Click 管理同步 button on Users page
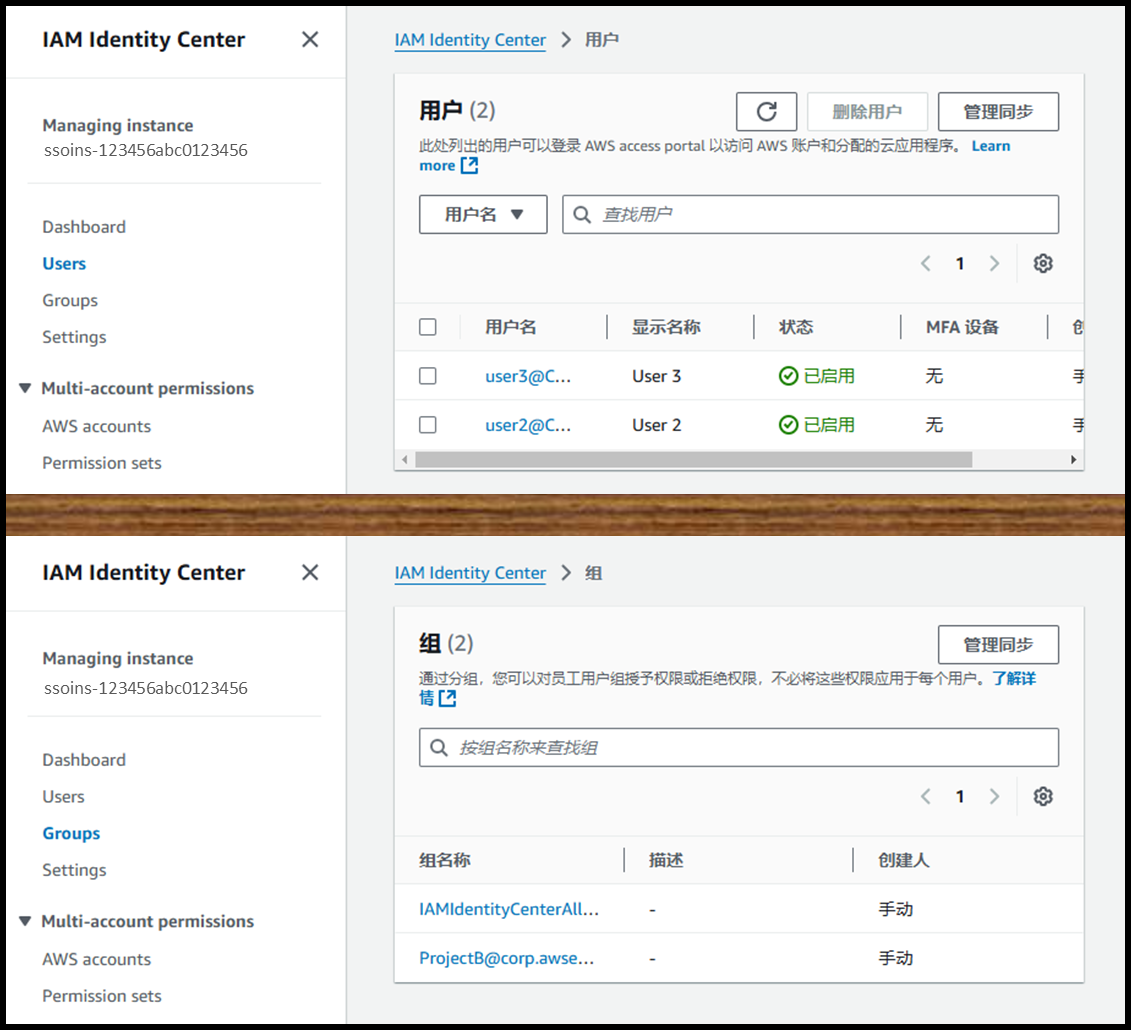This screenshot has height=1030, width=1131. (998, 112)
